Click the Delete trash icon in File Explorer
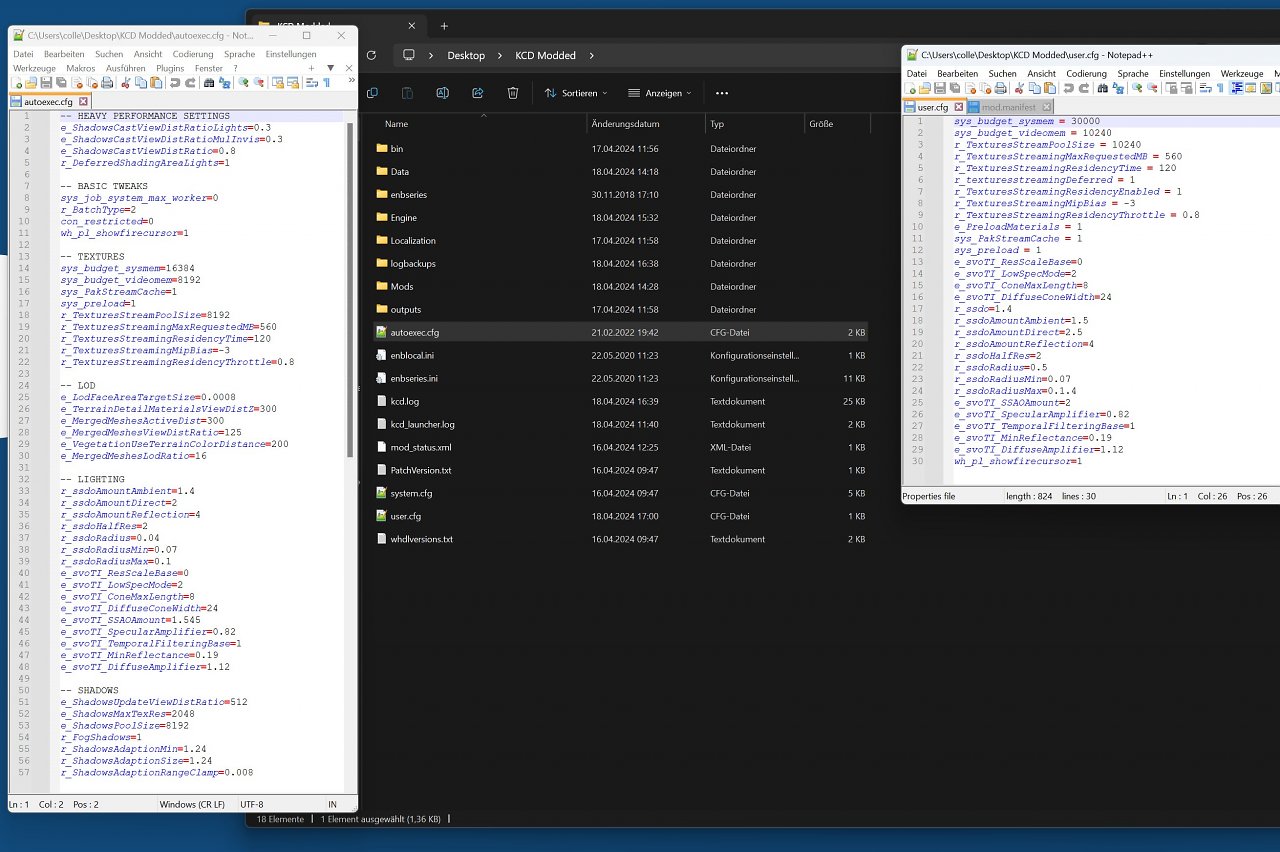The height and width of the screenshot is (852, 1280). point(512,93)
